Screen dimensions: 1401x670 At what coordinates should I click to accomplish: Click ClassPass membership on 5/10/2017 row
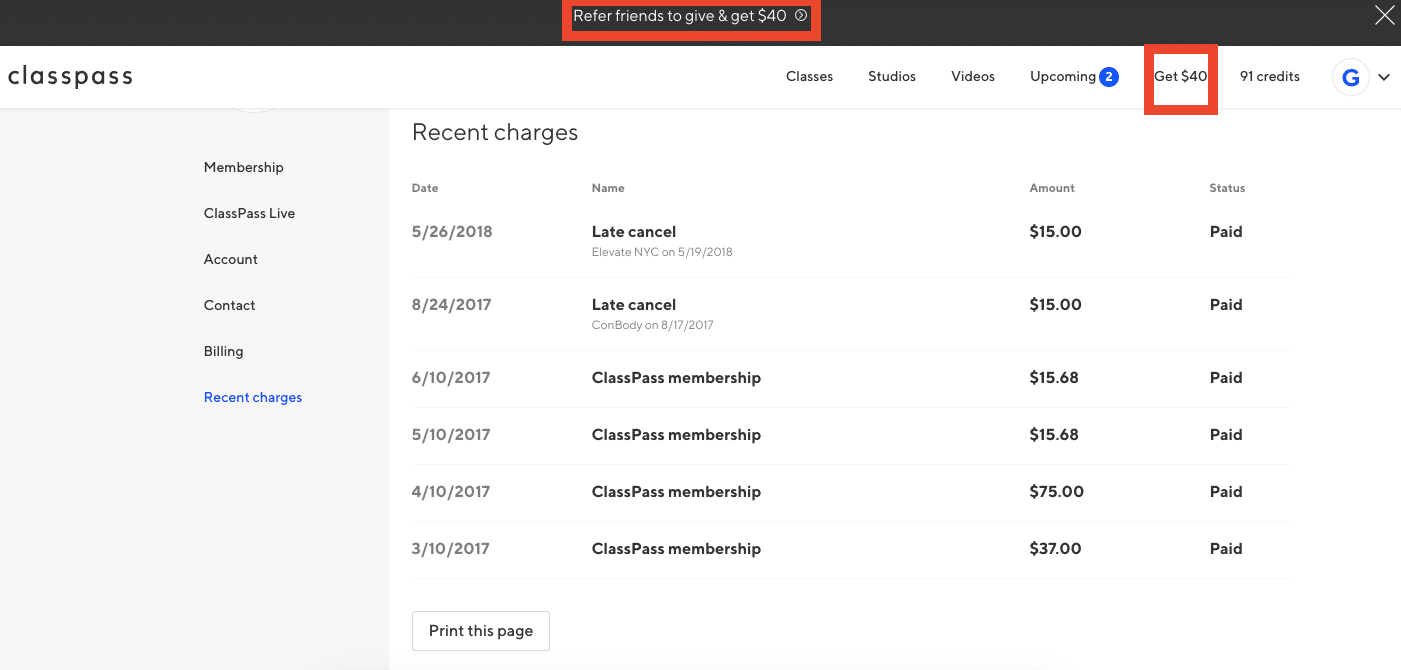pos(676,435)
